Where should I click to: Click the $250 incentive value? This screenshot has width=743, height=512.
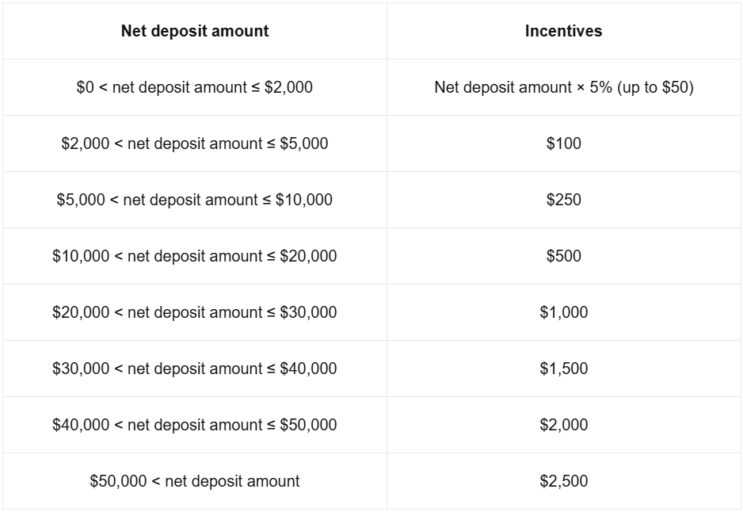click(563, 199)
